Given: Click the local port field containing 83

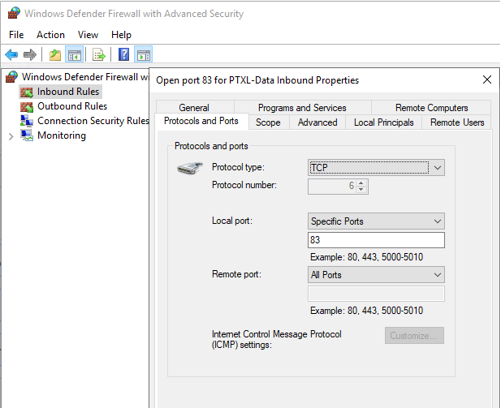Looking at the screenshot, I should (376, 240).
